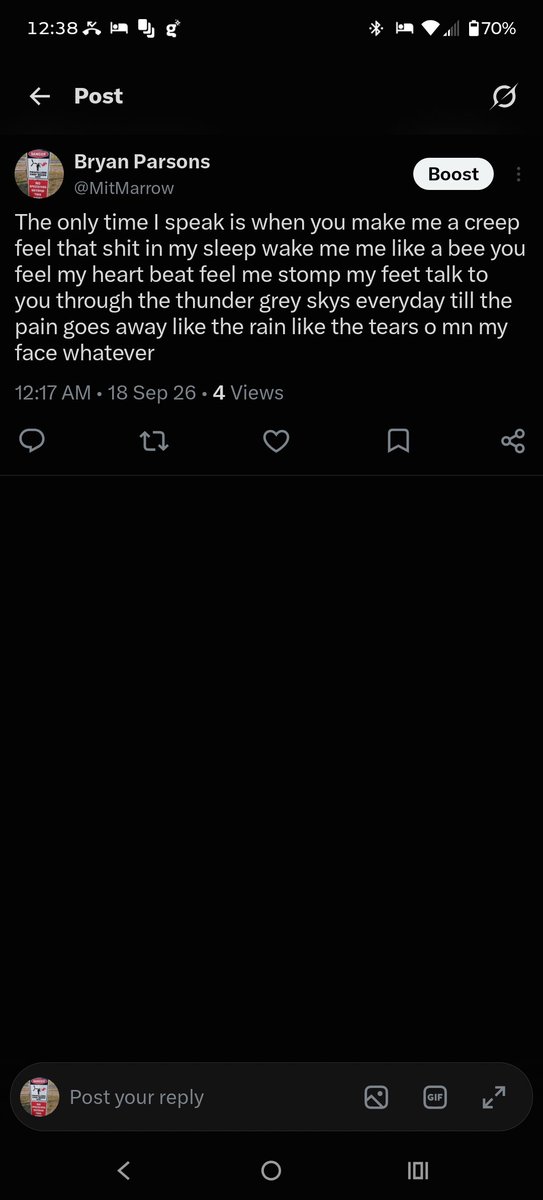
Task: Share the post via share icon
Action: point(513,440)
